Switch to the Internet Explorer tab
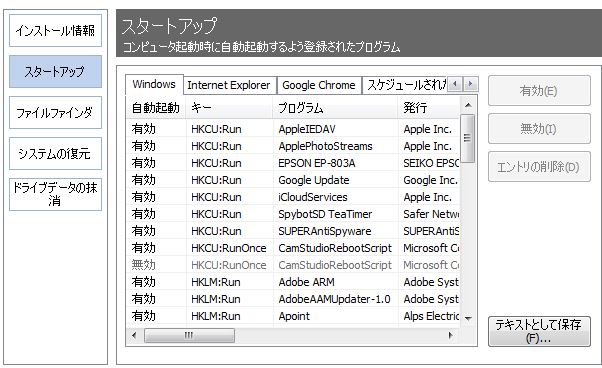 229,85
